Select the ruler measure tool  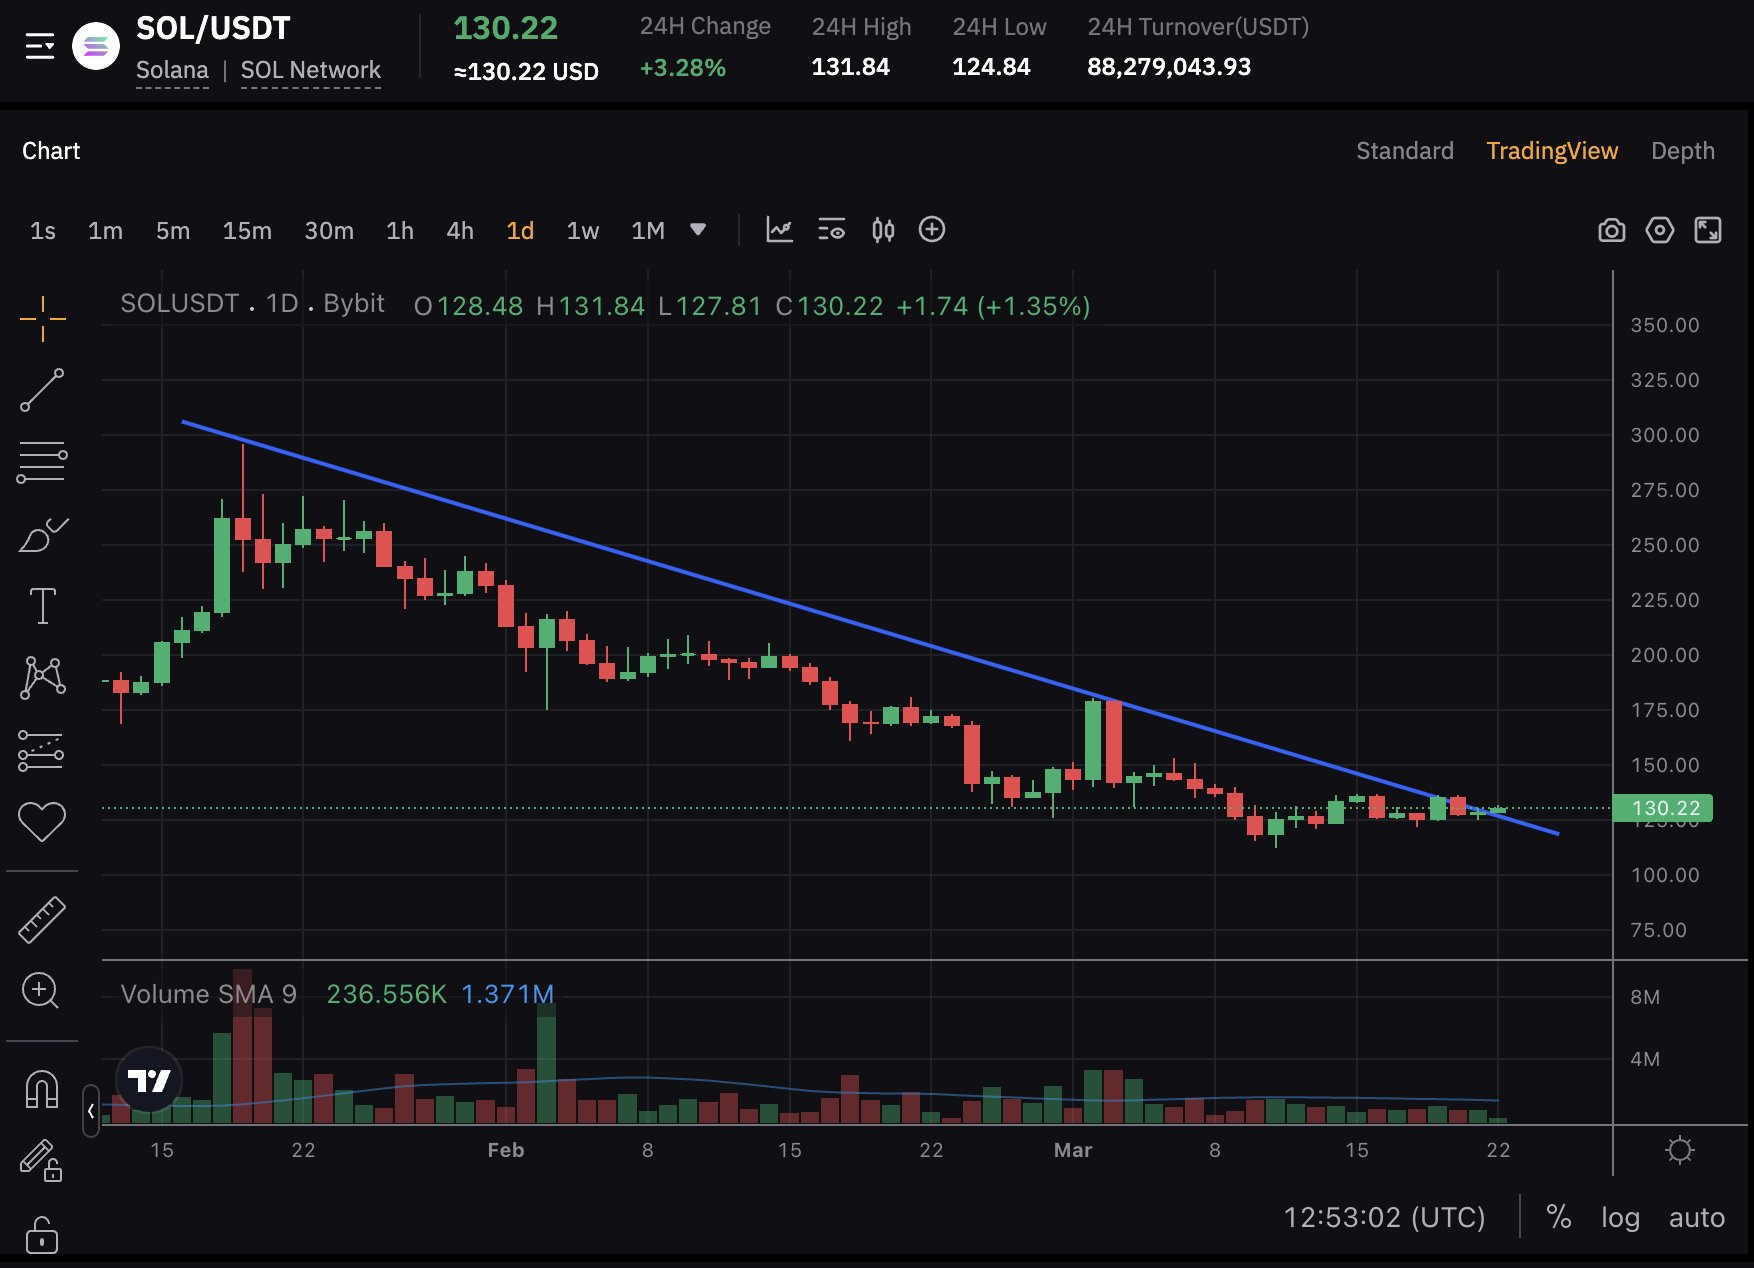click(x=42, y=920)
